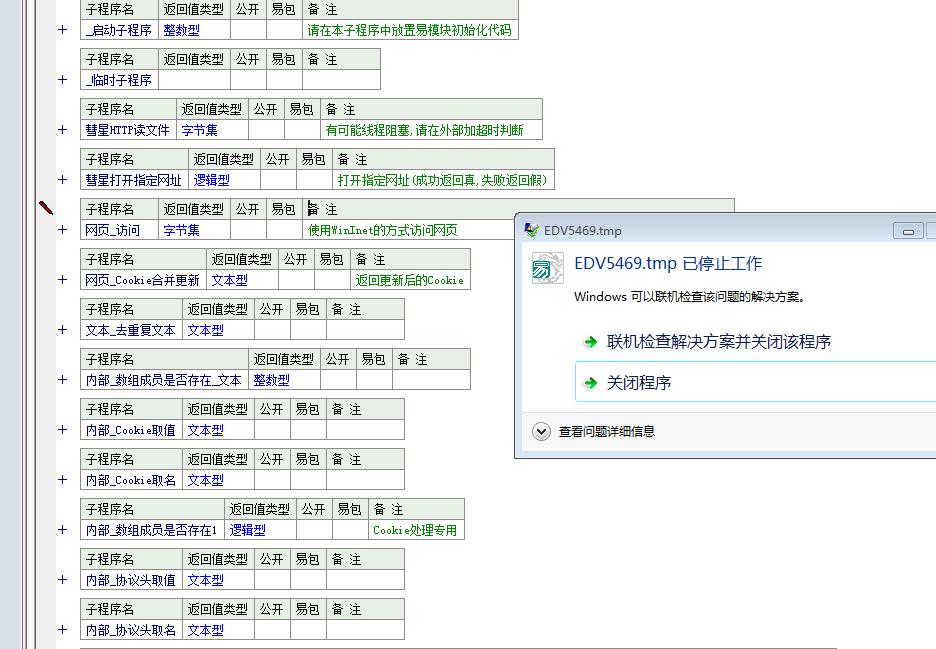This screenshot has height=649, width=936.
Task: Expand the 内部_数组成员是否存在1 plus sign
Action: coord(63,530)
